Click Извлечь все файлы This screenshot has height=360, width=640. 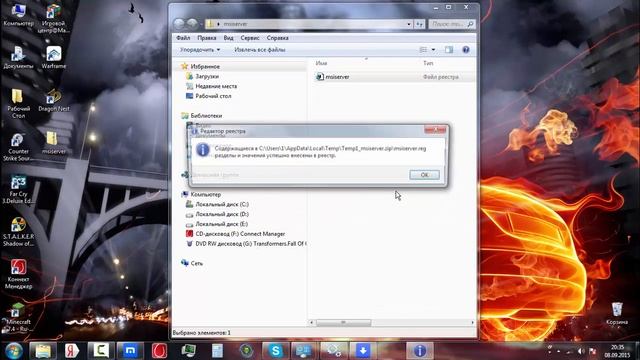click(x=260, y=49)
